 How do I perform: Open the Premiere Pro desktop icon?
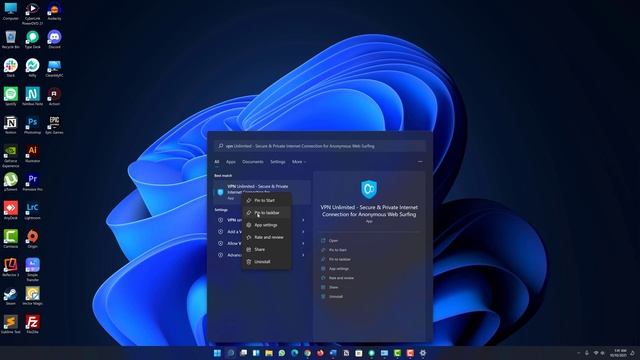pyautogui.click(x=32, y=182)
